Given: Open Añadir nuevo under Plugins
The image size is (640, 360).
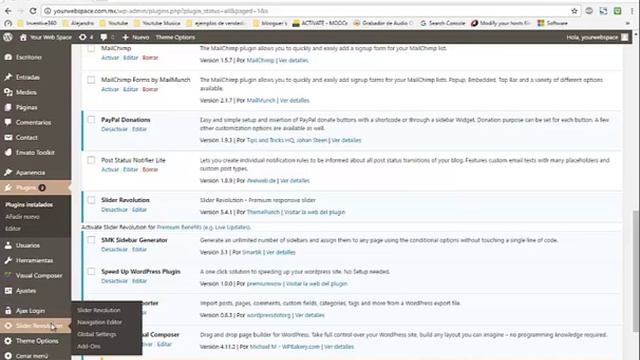Looking at the screenshot, I should click(22, 217).
